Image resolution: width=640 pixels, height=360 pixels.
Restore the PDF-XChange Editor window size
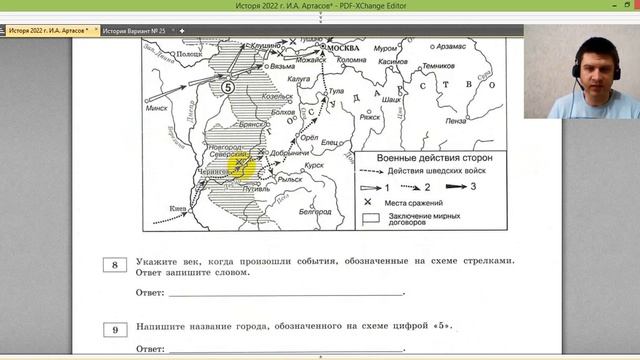coord(627,5)
